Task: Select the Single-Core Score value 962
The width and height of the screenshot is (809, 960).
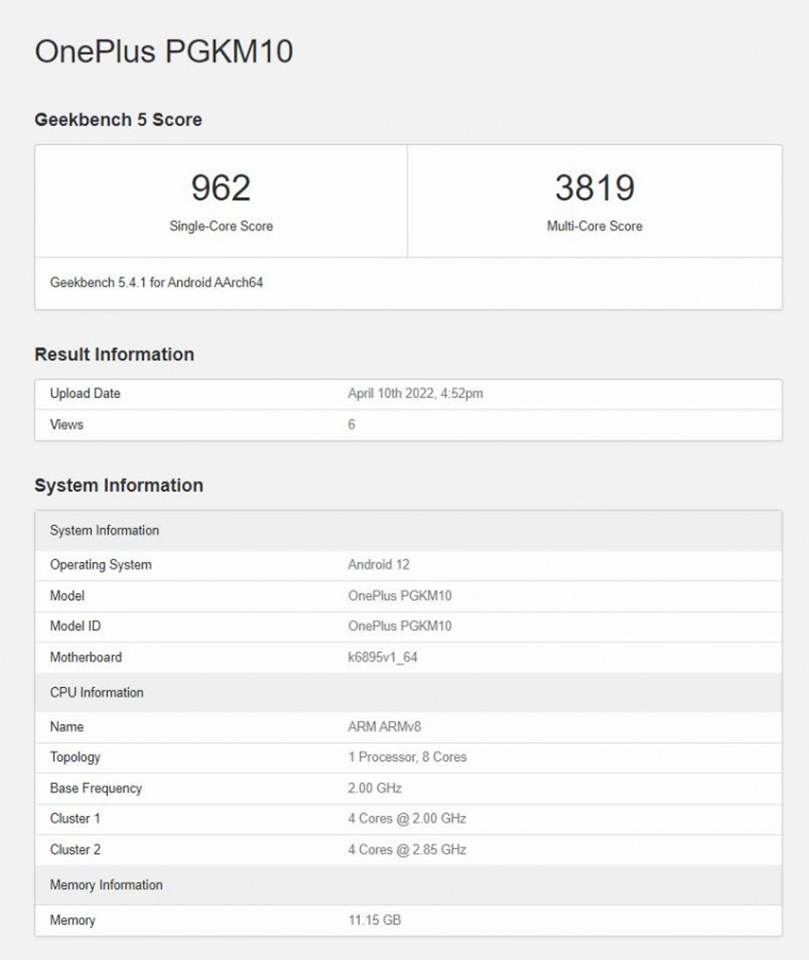Action: coord(220,188)
